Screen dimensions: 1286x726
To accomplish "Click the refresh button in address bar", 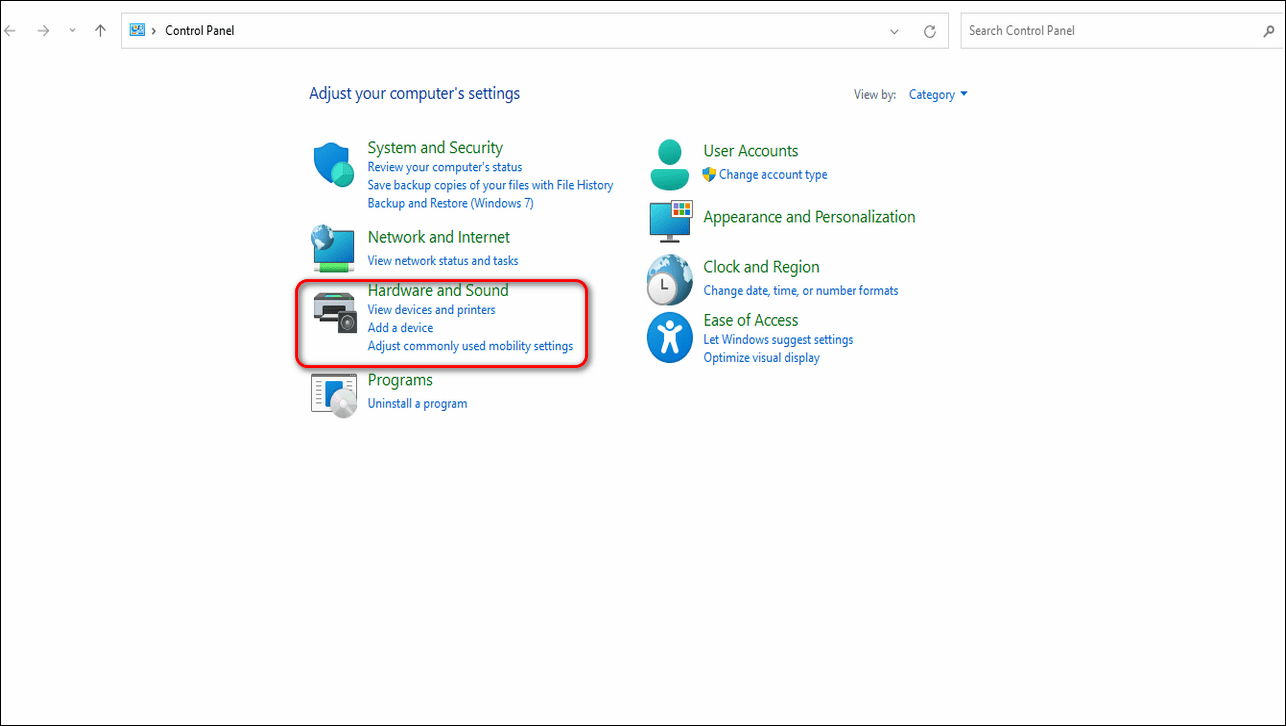I will 929,31.
